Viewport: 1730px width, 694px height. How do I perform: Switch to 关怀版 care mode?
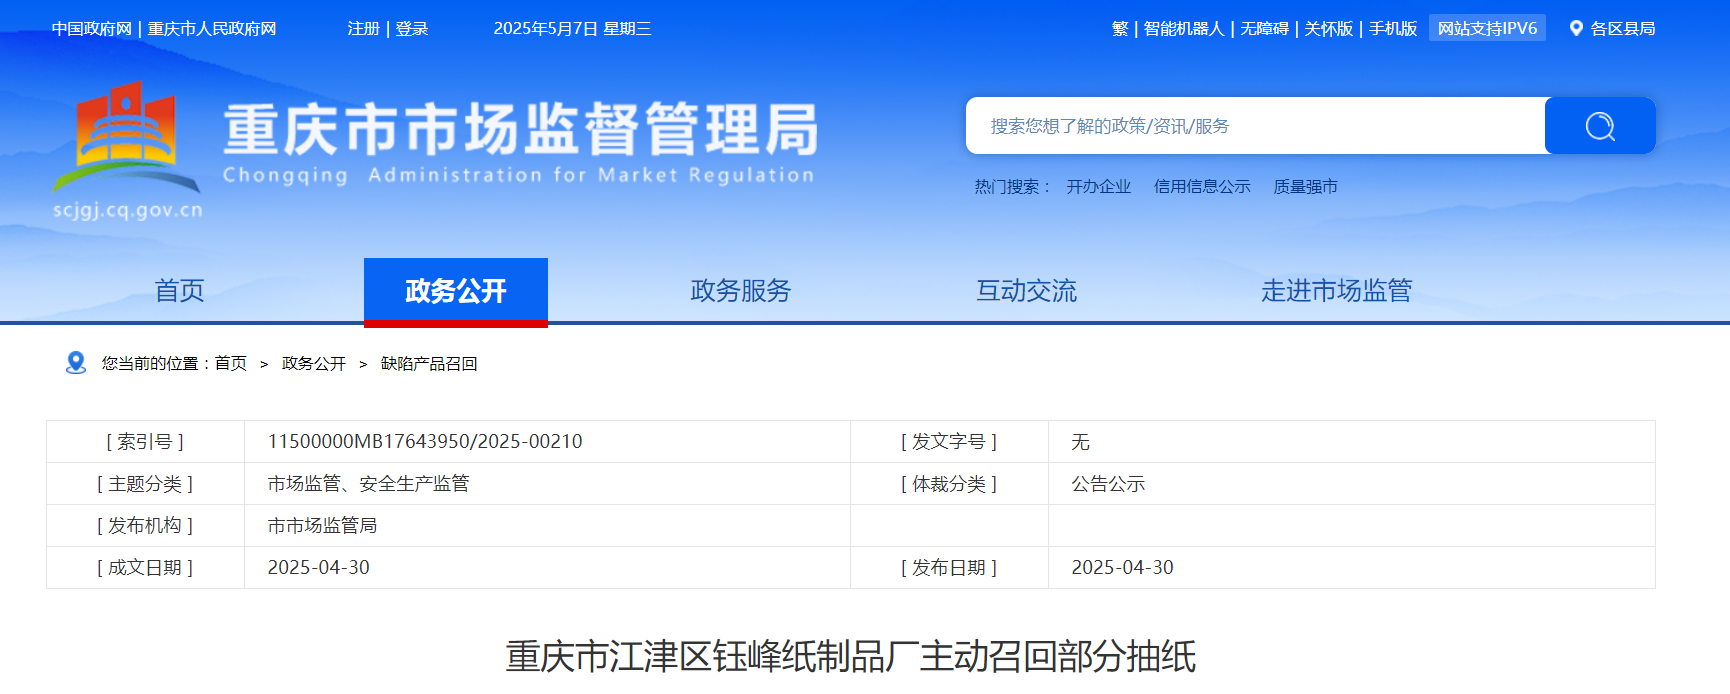(x=1328, y=29)
